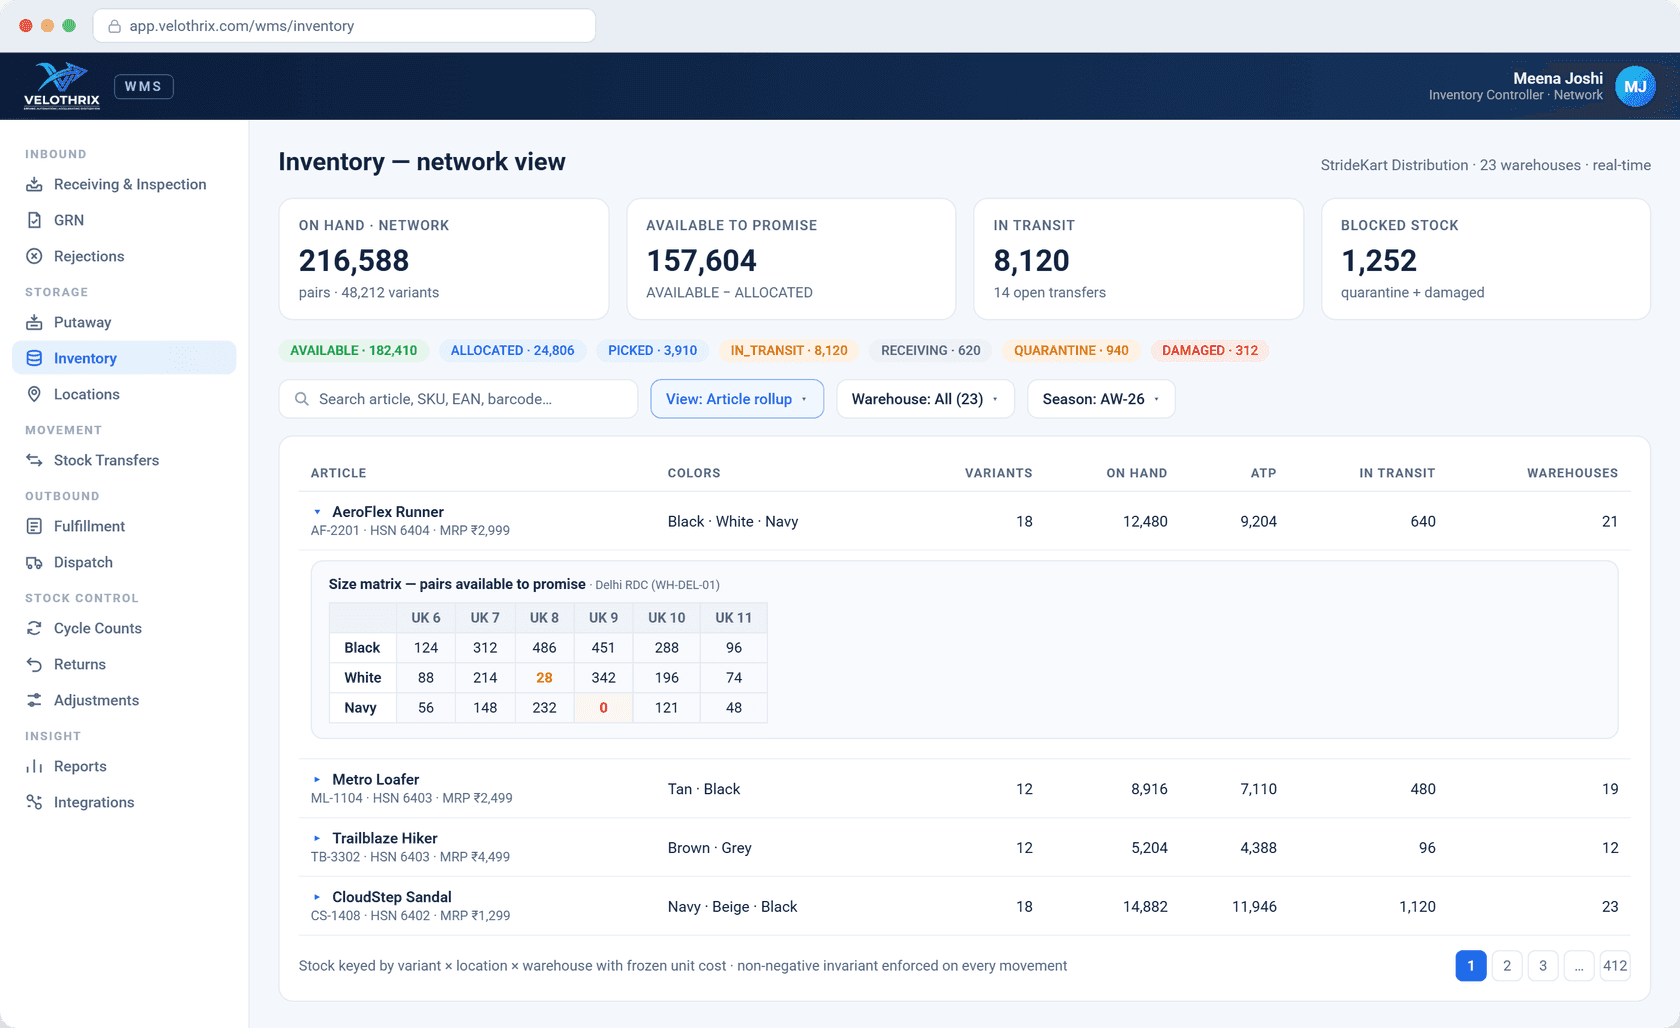Click the In Transit summary card

coord(1139,259)
